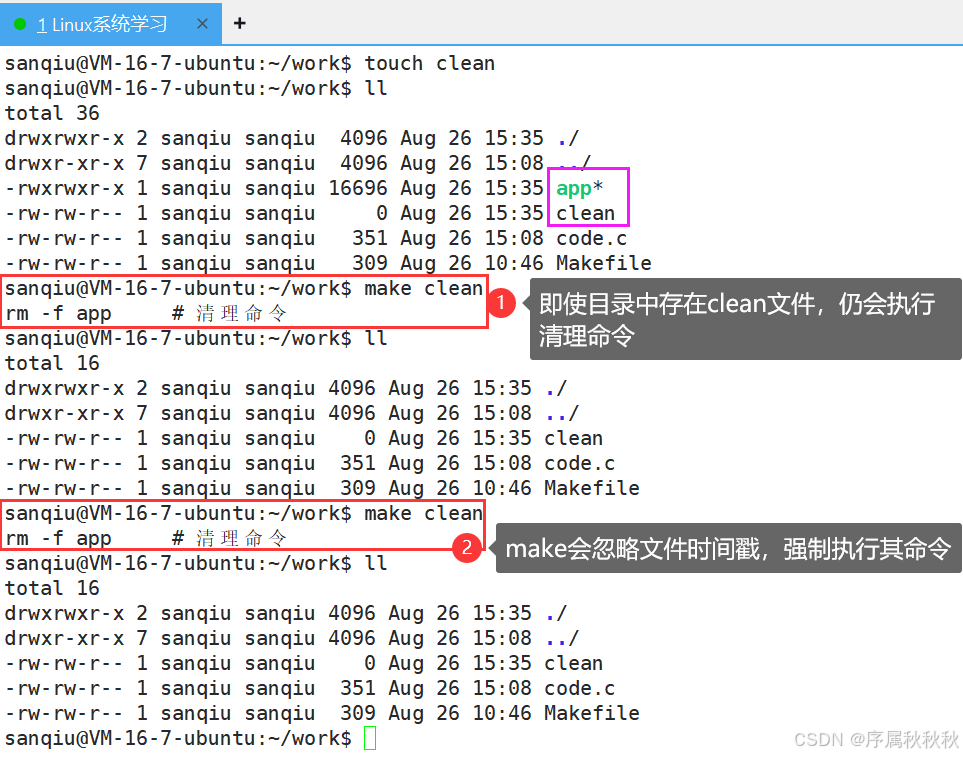Click the green connection status dot on the tab
The width and height of the screenshot is (963, 757).
(x=20, y=24)
